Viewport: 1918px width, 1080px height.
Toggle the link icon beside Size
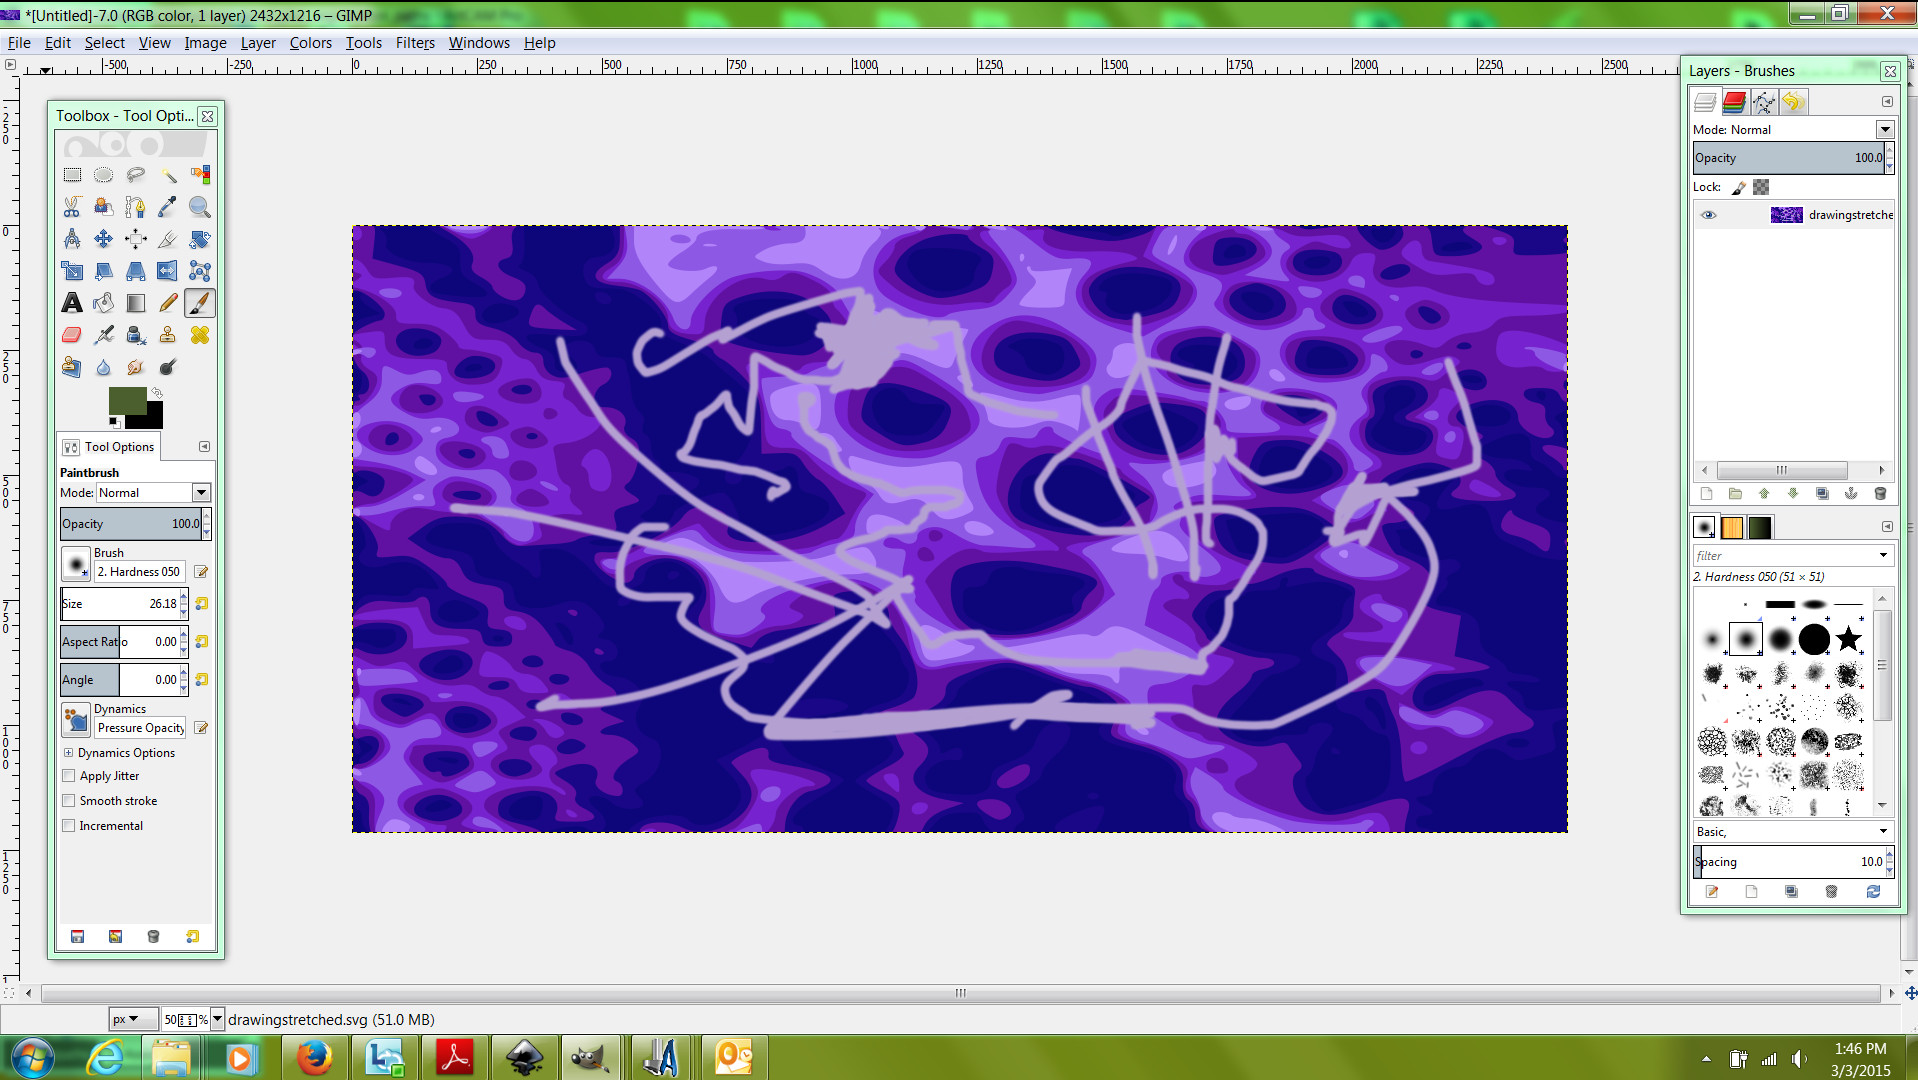click(201, 604)
